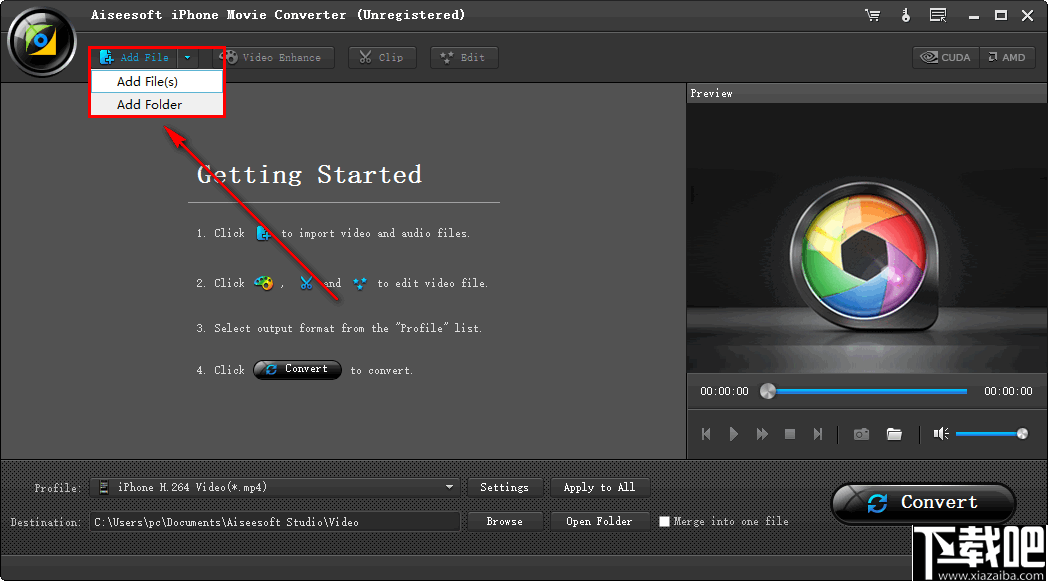Click the Add File toolbar button
The height and width of the screenshot is (581, 1048).
tap(135, 57)
